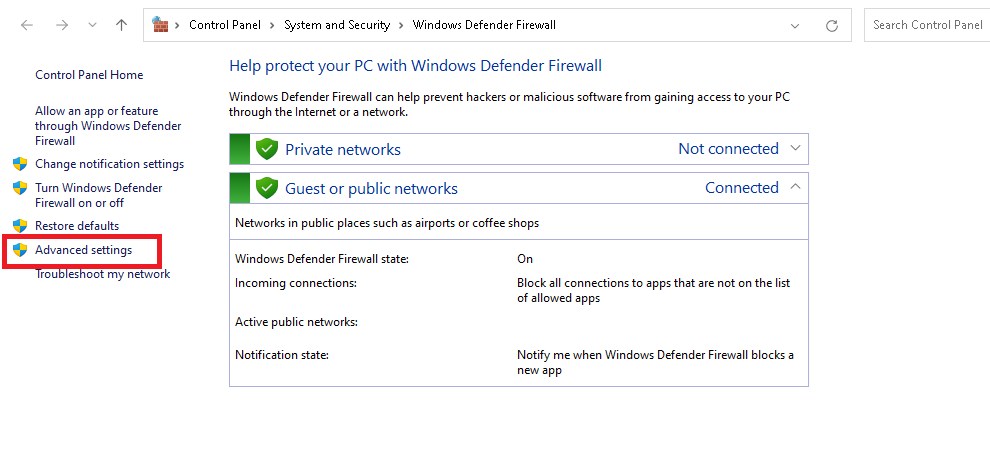Click the firewall icon in address bar
This screenshot has width=990, height=459.
pyautogui.click(x=160, y=25)
